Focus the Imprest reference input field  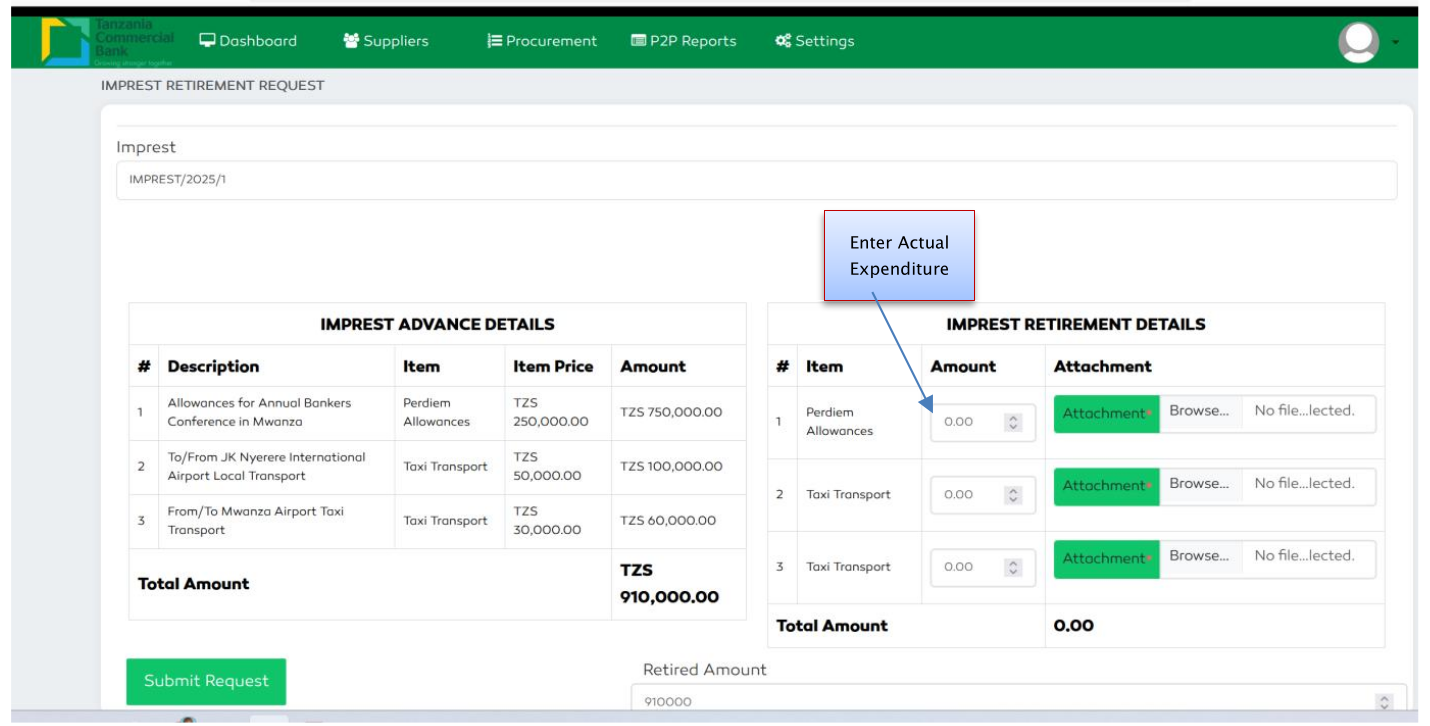click(756, 181)
